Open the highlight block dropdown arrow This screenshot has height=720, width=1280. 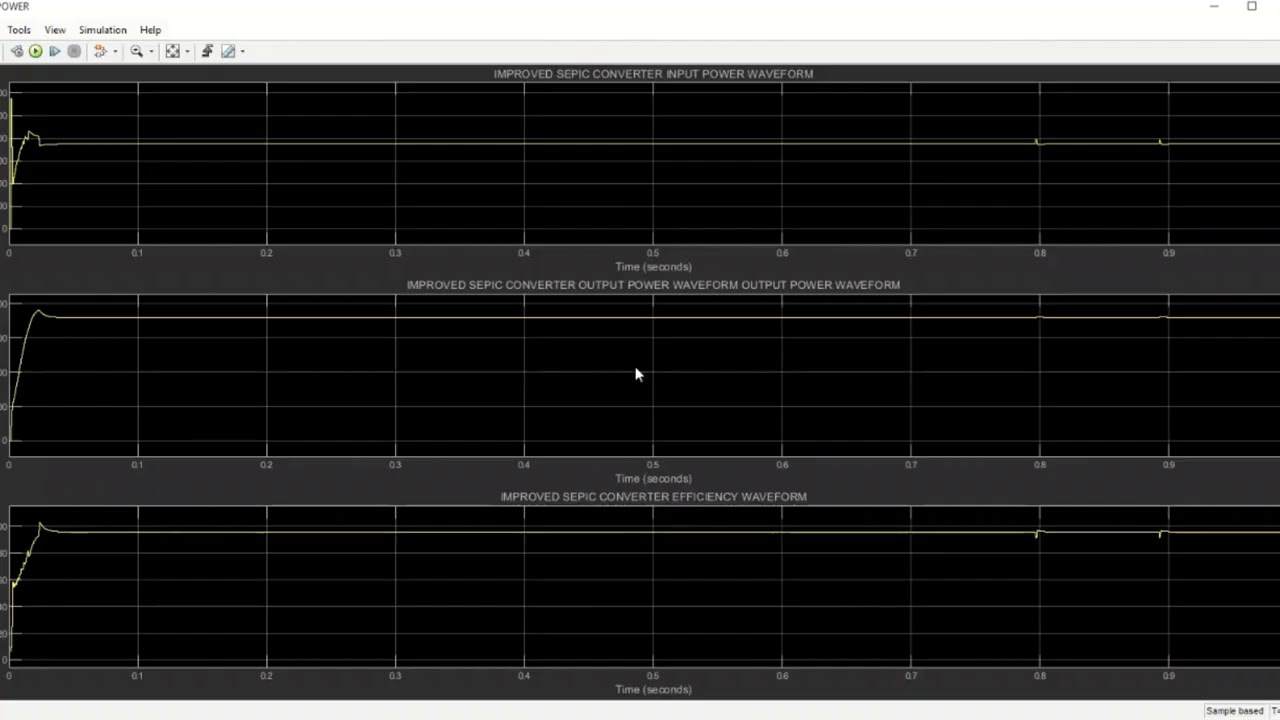coord(116,51)
